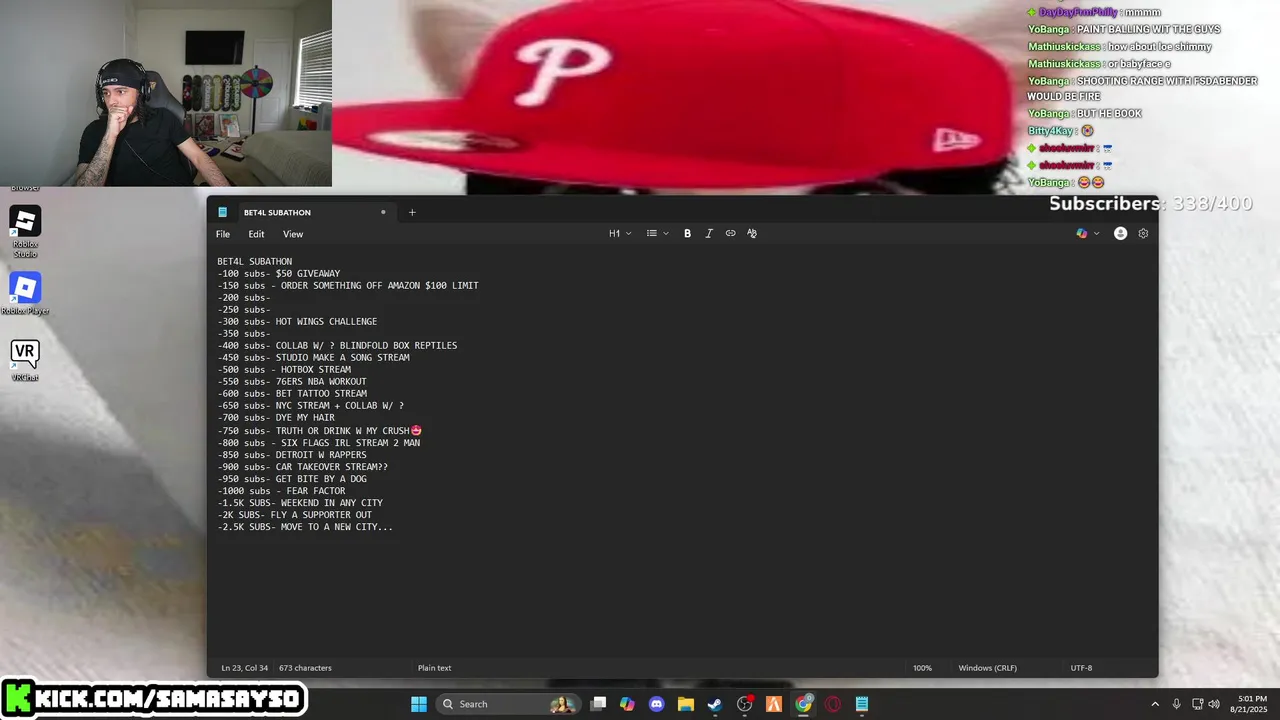Click the Notepad app icon in the title bar

pyautogui.click(x=222, y=212)
